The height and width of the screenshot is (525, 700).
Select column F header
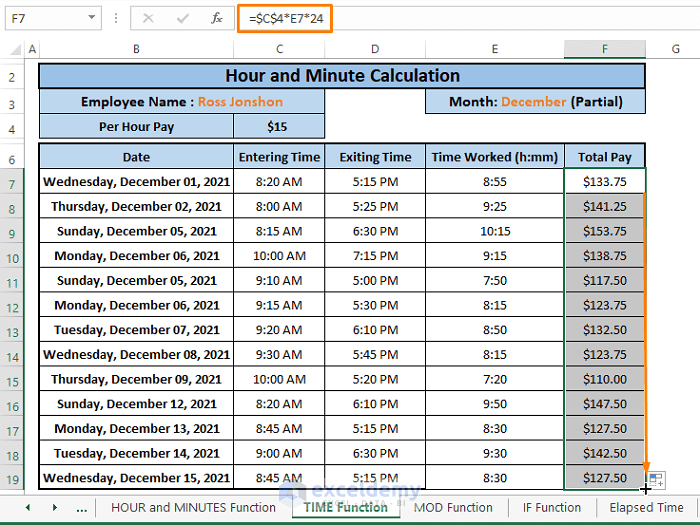(604, 49)
